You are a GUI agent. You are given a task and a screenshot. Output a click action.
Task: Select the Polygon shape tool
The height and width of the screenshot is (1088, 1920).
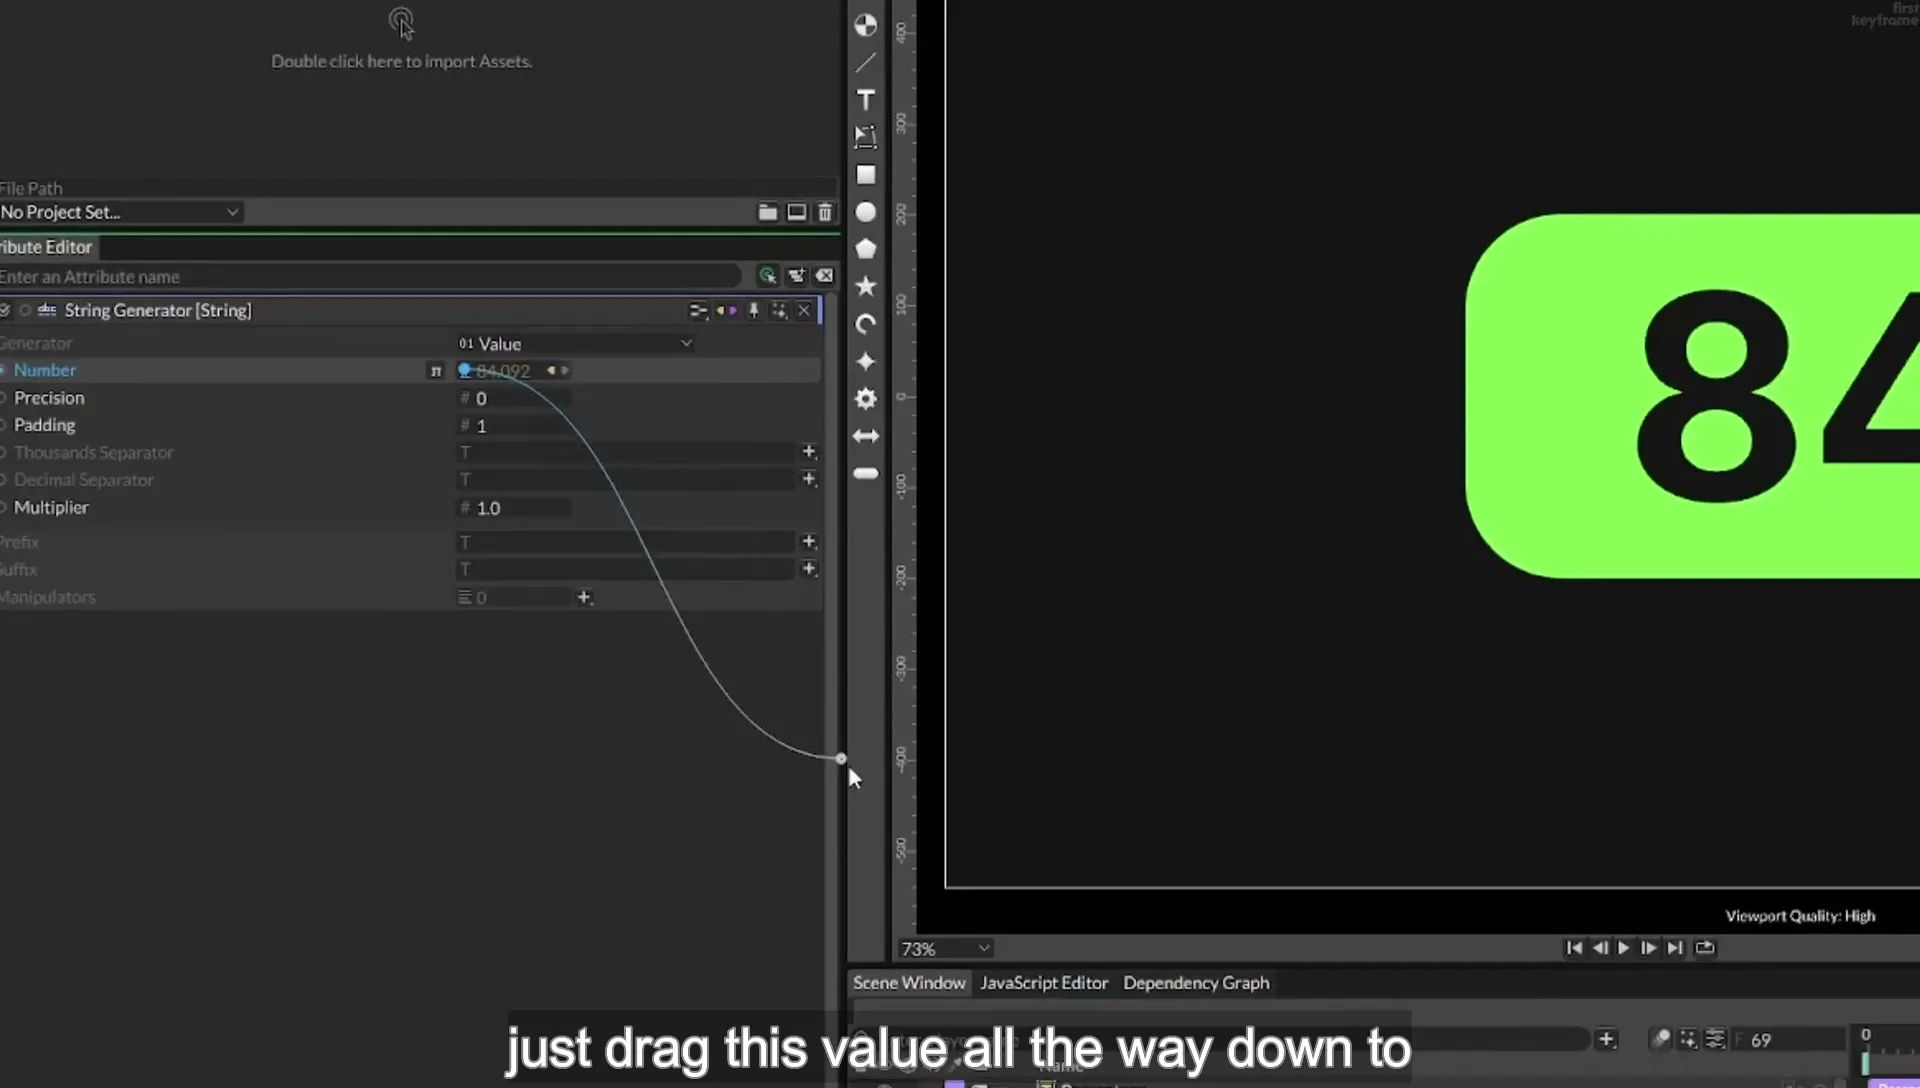pos(866,249)
